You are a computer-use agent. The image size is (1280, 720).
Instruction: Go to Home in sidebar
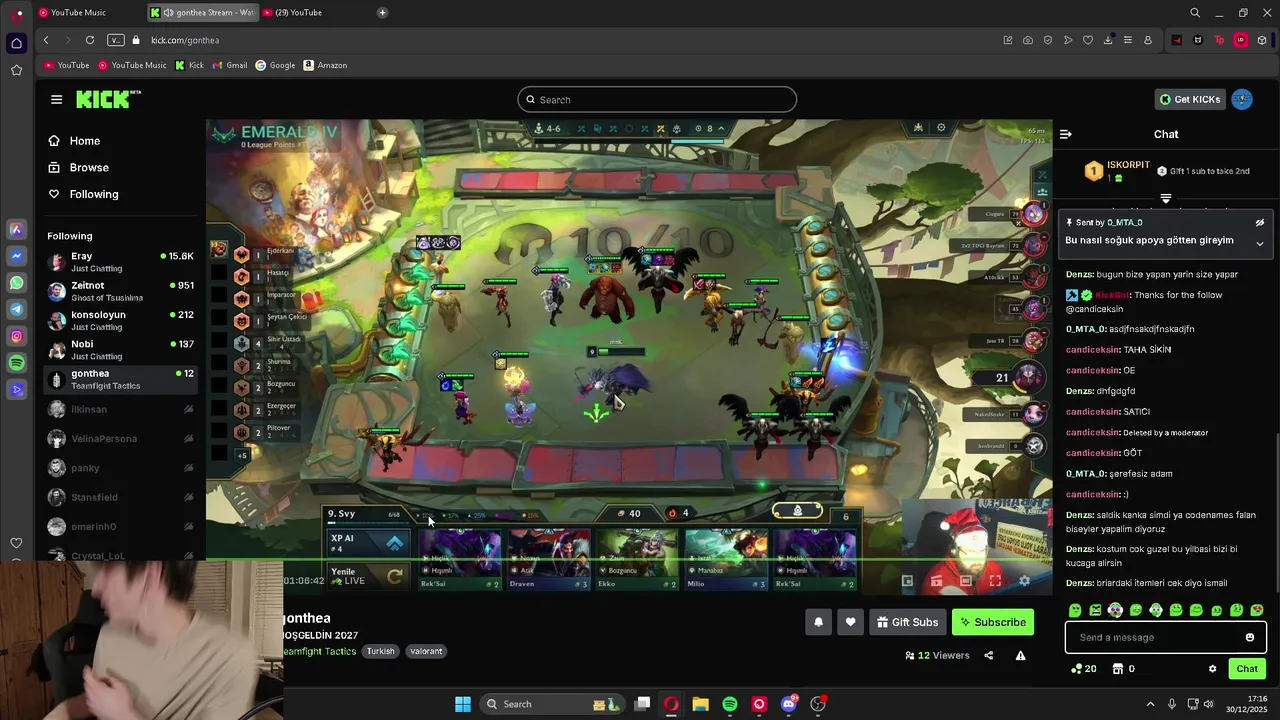pos(75,141)
